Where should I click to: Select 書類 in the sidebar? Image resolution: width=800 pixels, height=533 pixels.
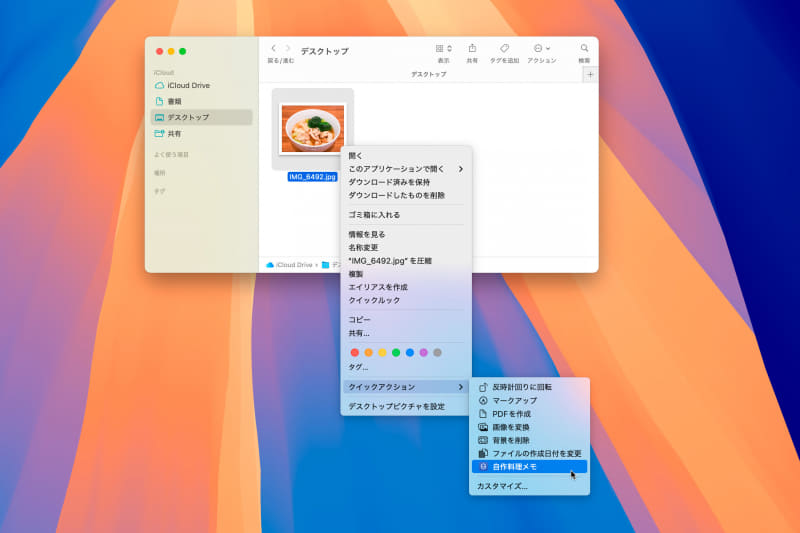point(202,101)
